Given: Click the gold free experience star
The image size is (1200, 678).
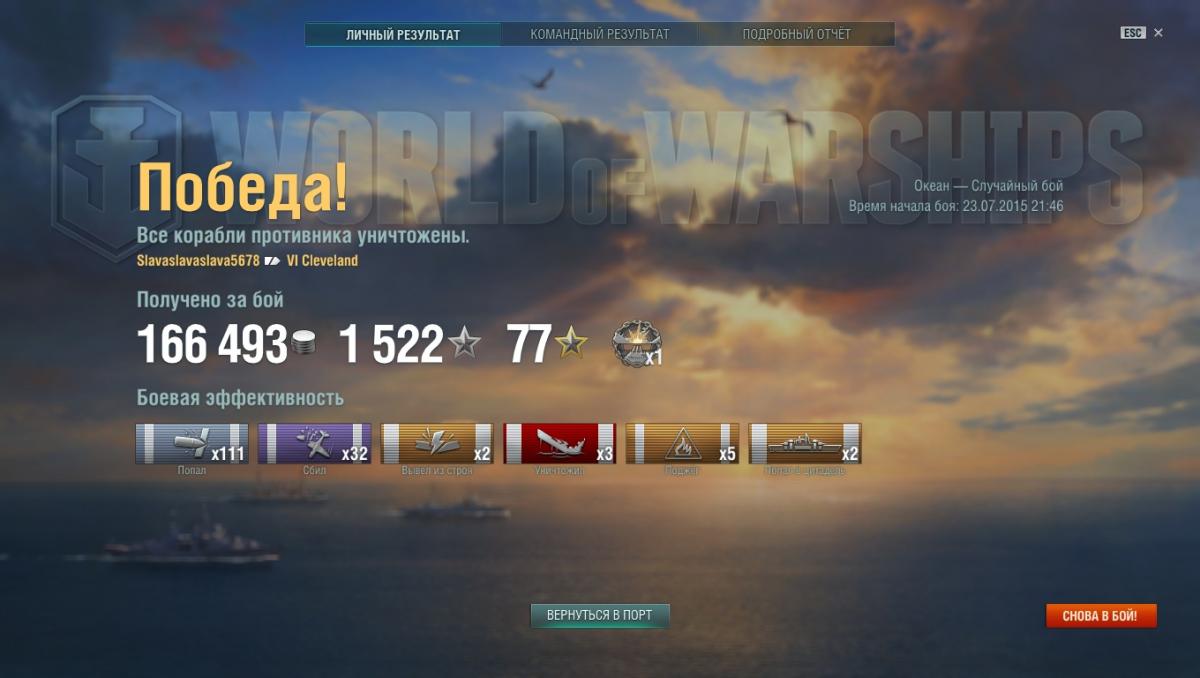Looking at the screenshot, I should (x=571, y=344).
